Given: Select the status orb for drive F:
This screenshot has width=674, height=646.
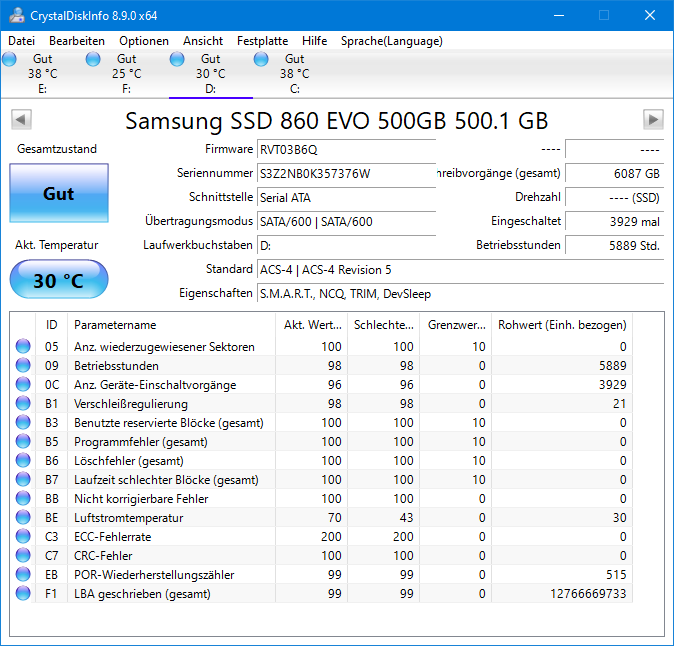Looking at the screenshot, I should pyautogui.click(x=93, y=58).
